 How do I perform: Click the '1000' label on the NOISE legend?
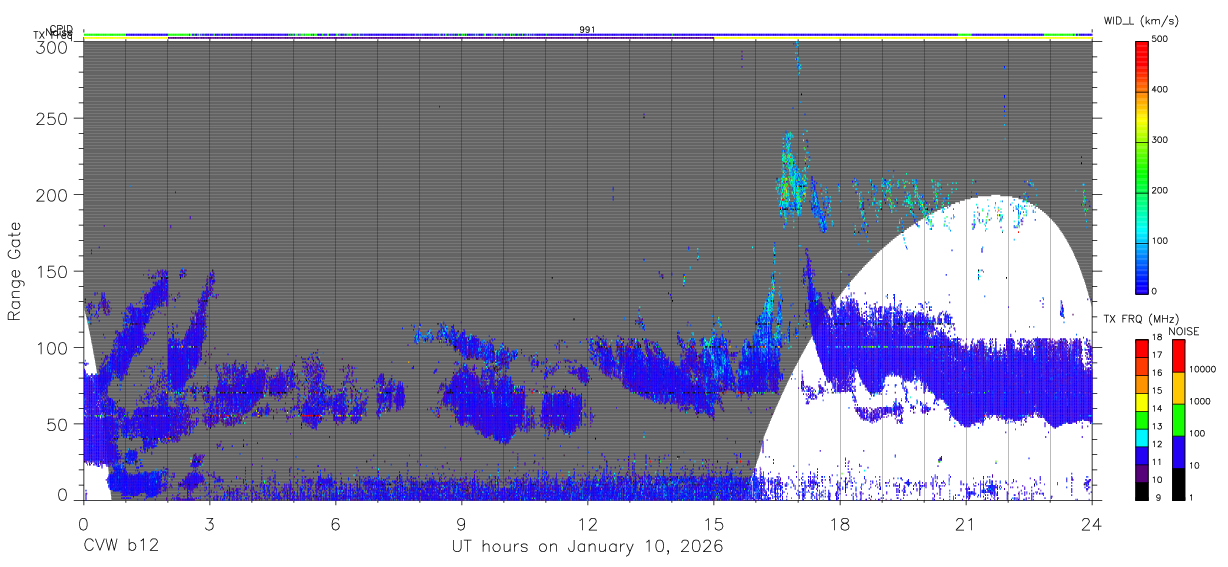(1201, 401)
